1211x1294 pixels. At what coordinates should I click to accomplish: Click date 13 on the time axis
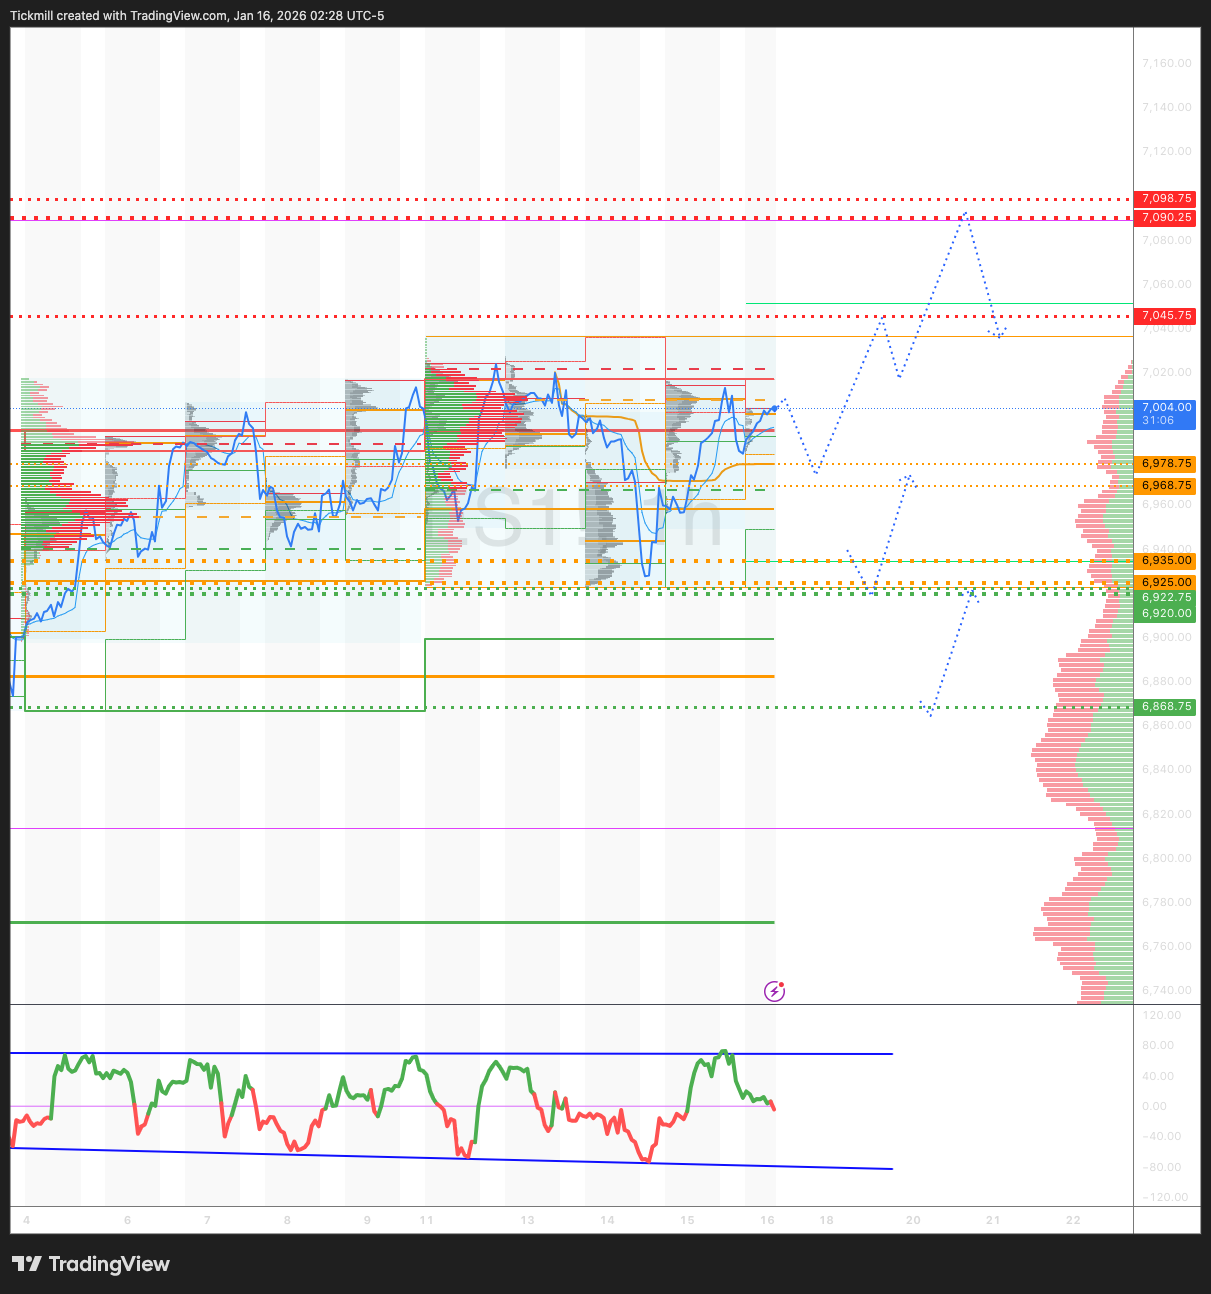(527, 1220)
